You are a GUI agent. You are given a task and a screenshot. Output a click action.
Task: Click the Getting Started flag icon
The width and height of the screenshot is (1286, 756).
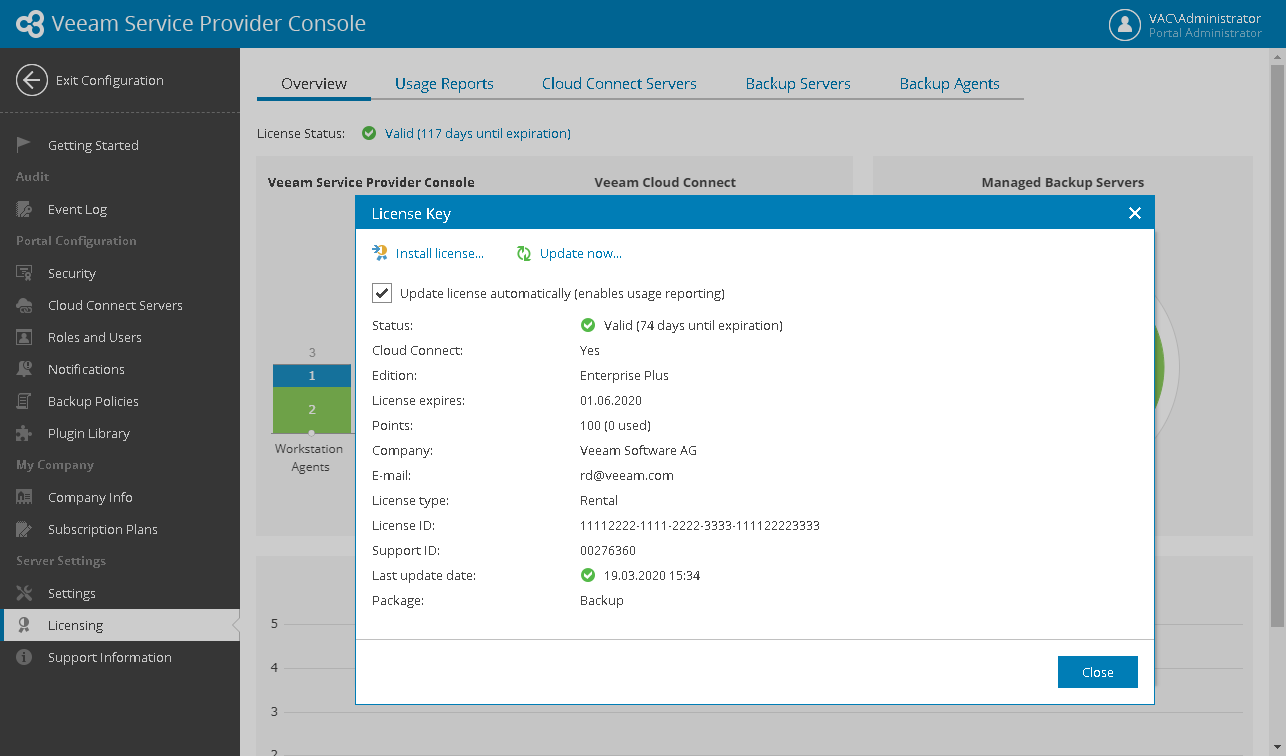24,145
